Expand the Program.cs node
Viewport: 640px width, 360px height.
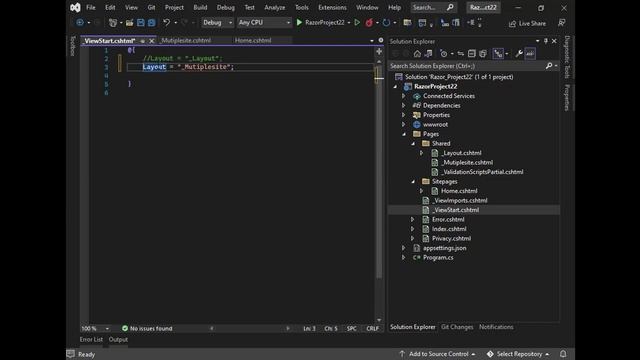[x=404, y=258]
